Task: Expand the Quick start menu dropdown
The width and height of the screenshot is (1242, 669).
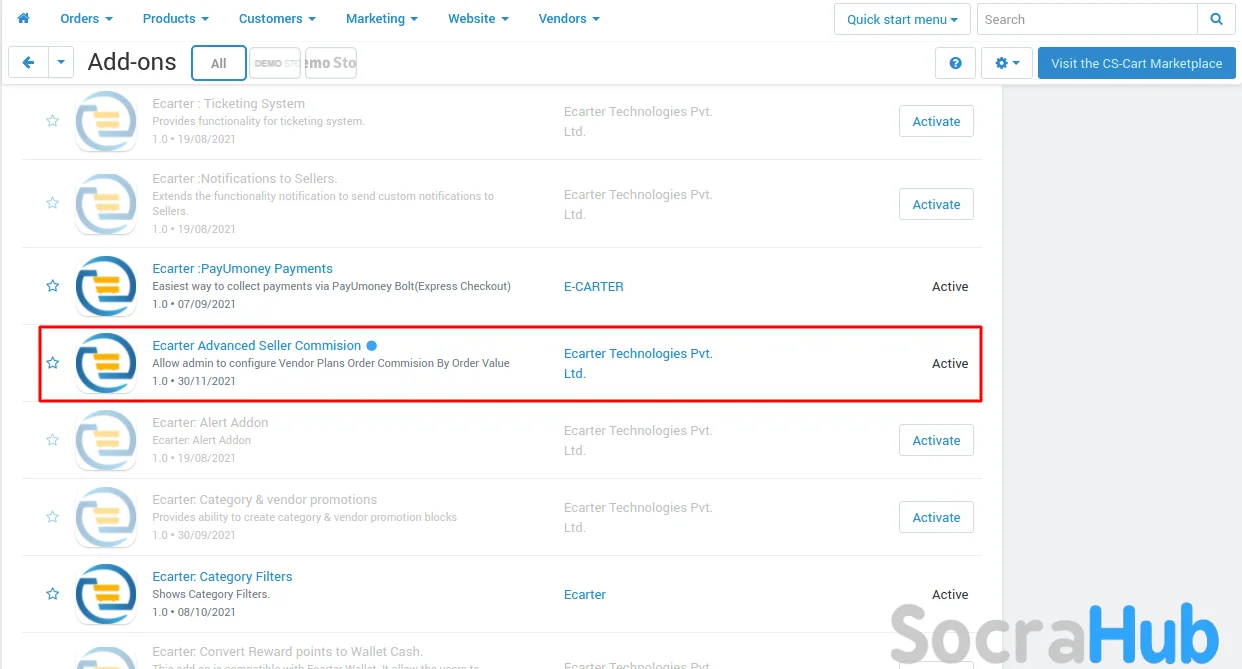Action: 902,19
